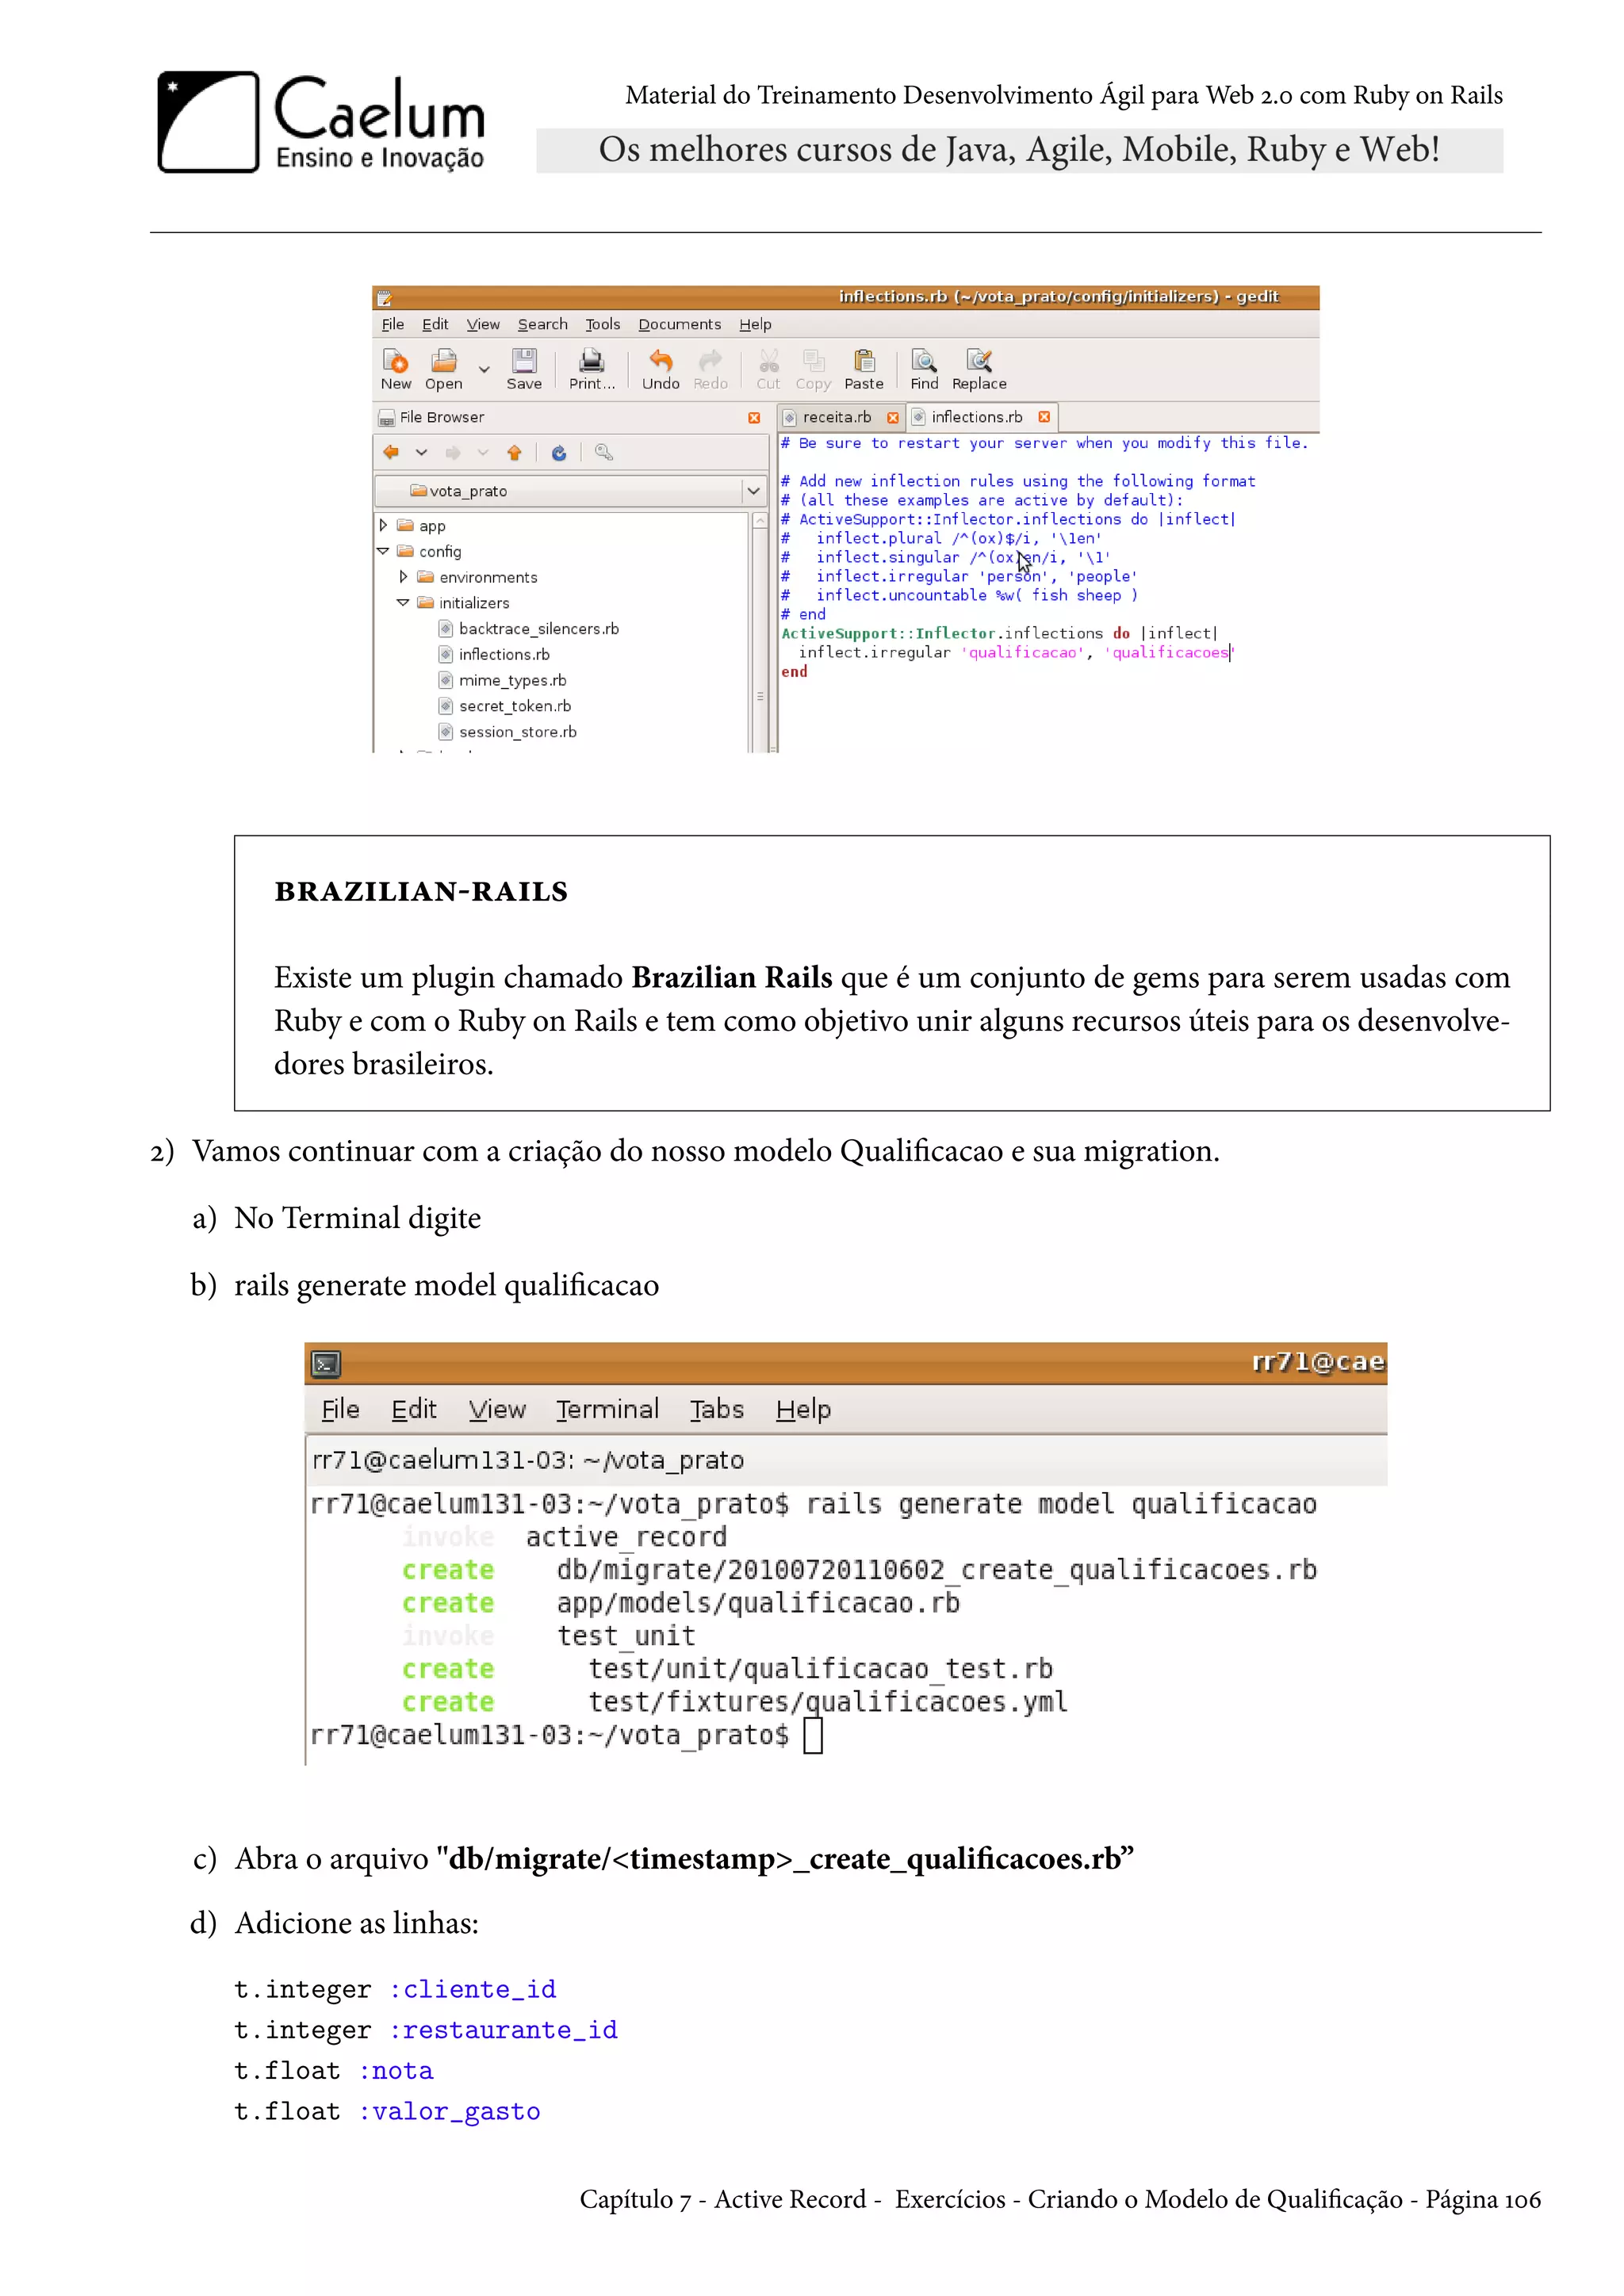Open the vota_prato location combo box
1624x2296 pixels.
[x=571, y=491]
